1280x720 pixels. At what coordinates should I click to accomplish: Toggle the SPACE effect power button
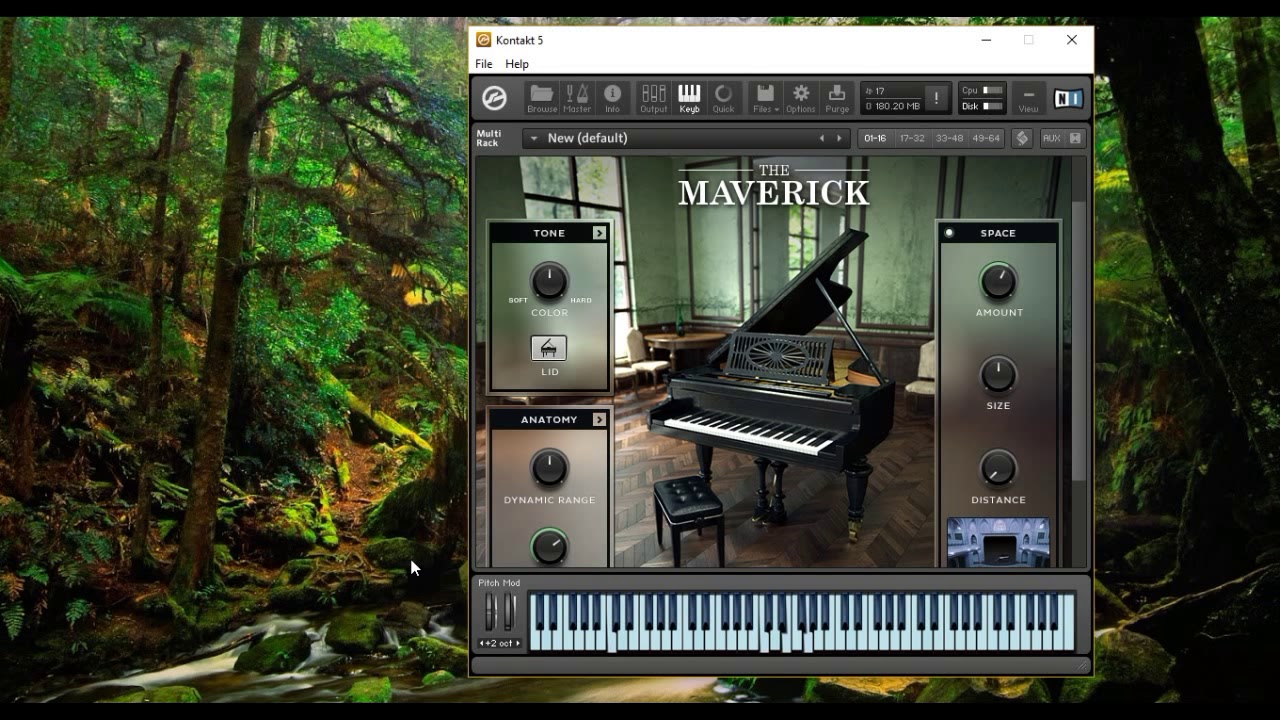point(949,233)
